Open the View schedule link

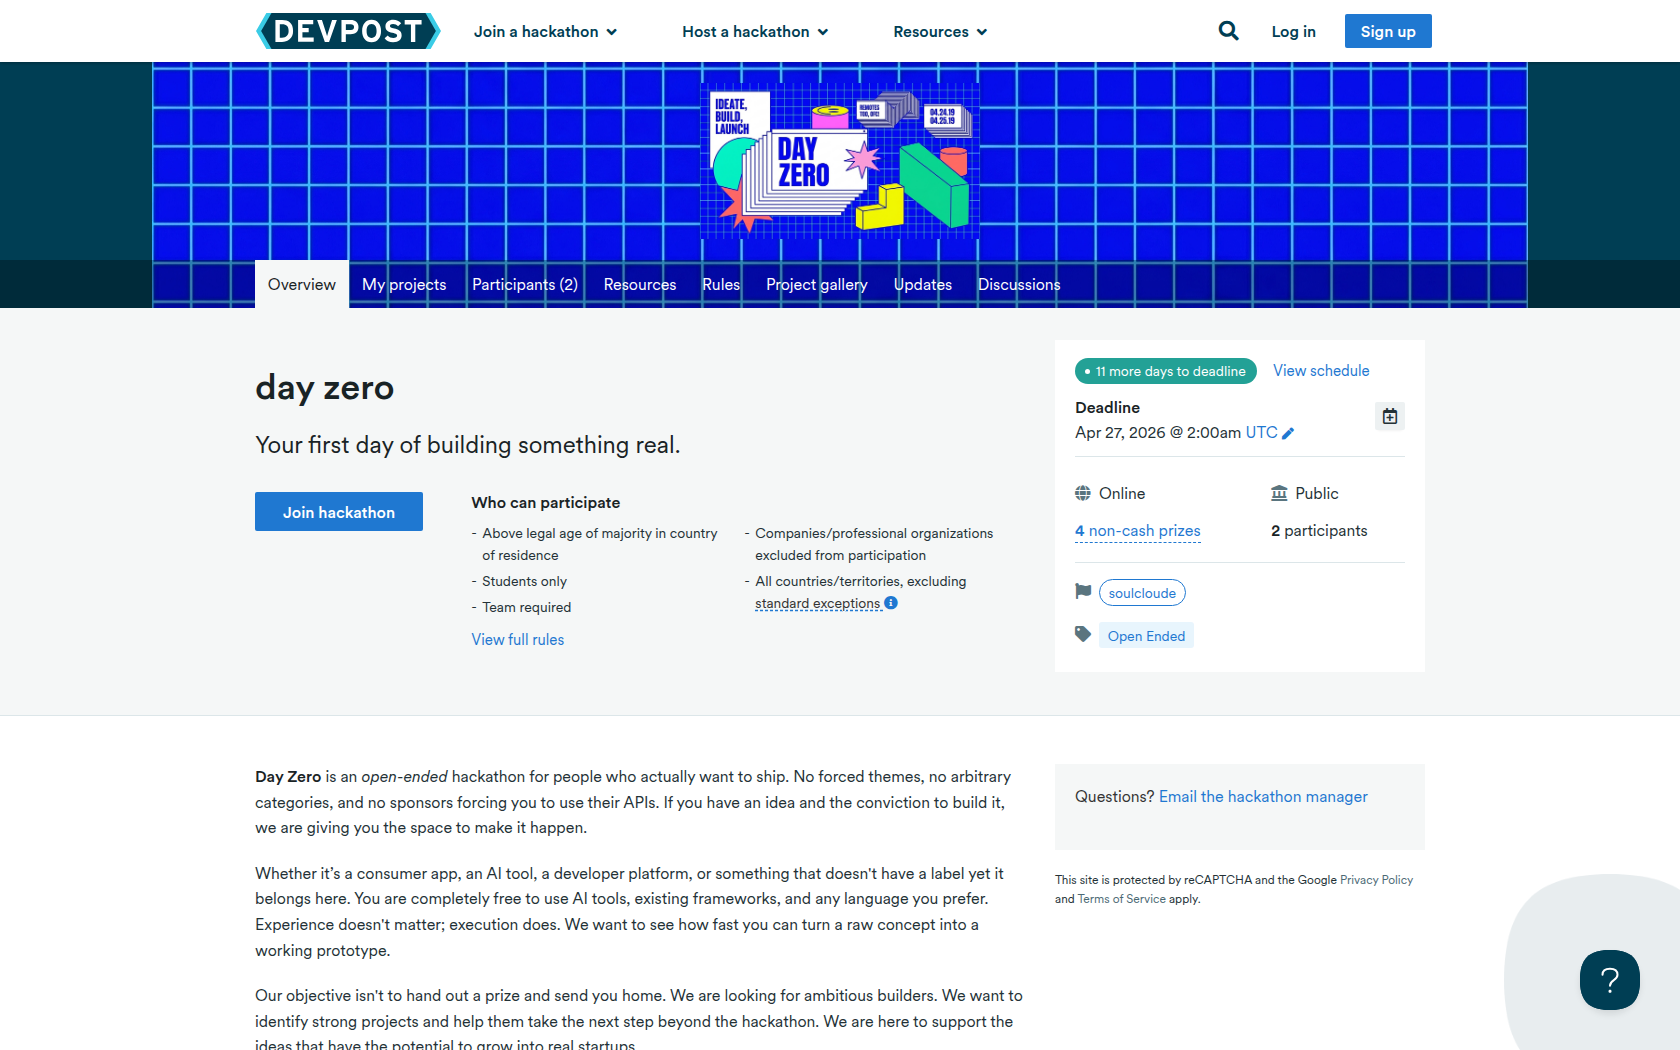1321,371
